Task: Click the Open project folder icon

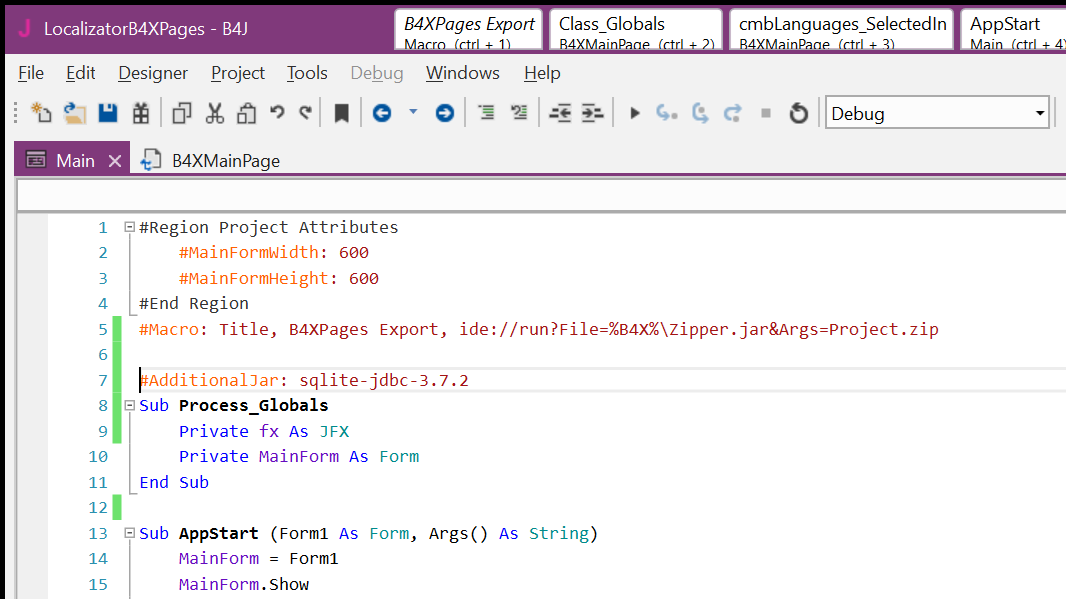Action: [x=75, y=113]
